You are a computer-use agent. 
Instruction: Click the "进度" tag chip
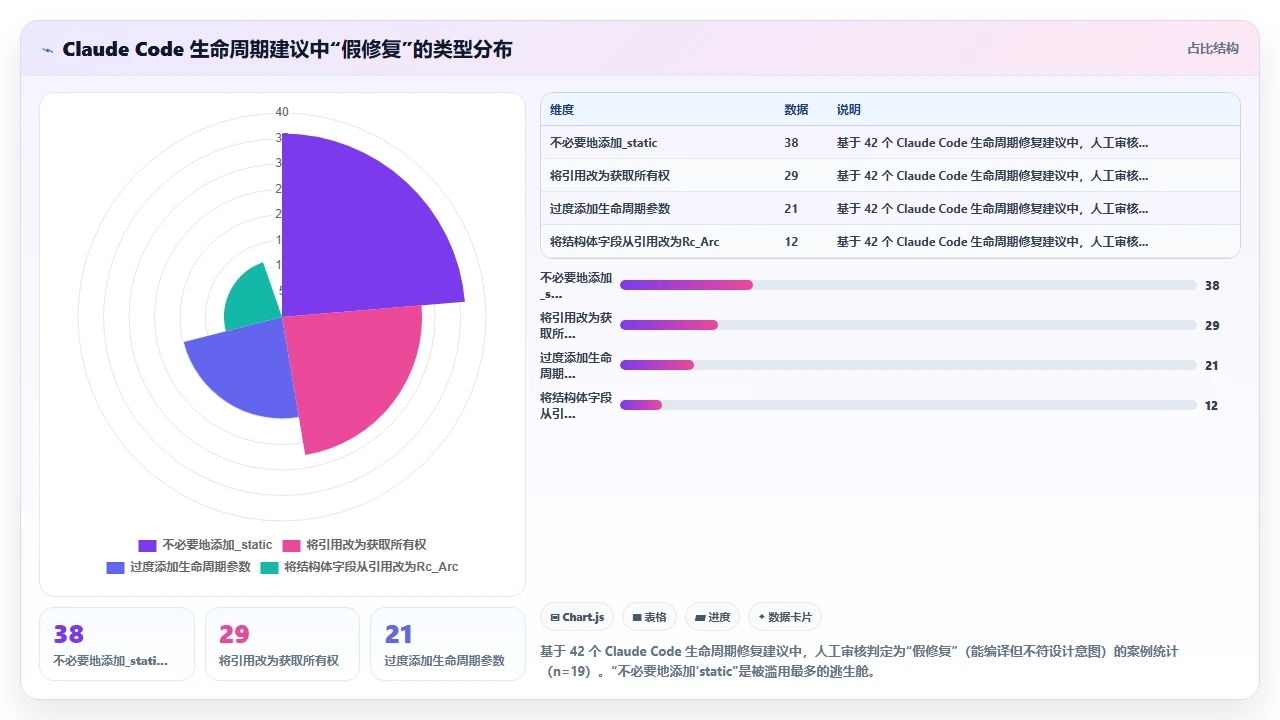point(713,617)
